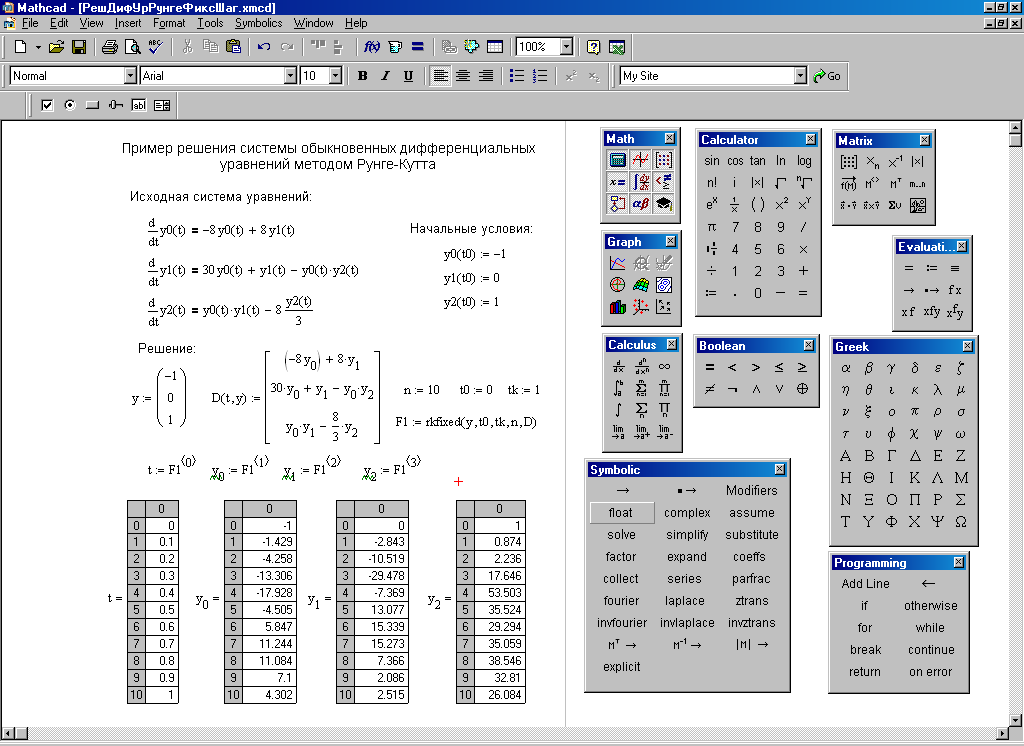Insert a list box control from controls toolbar
1024x746 pixels.
[162, 105]
